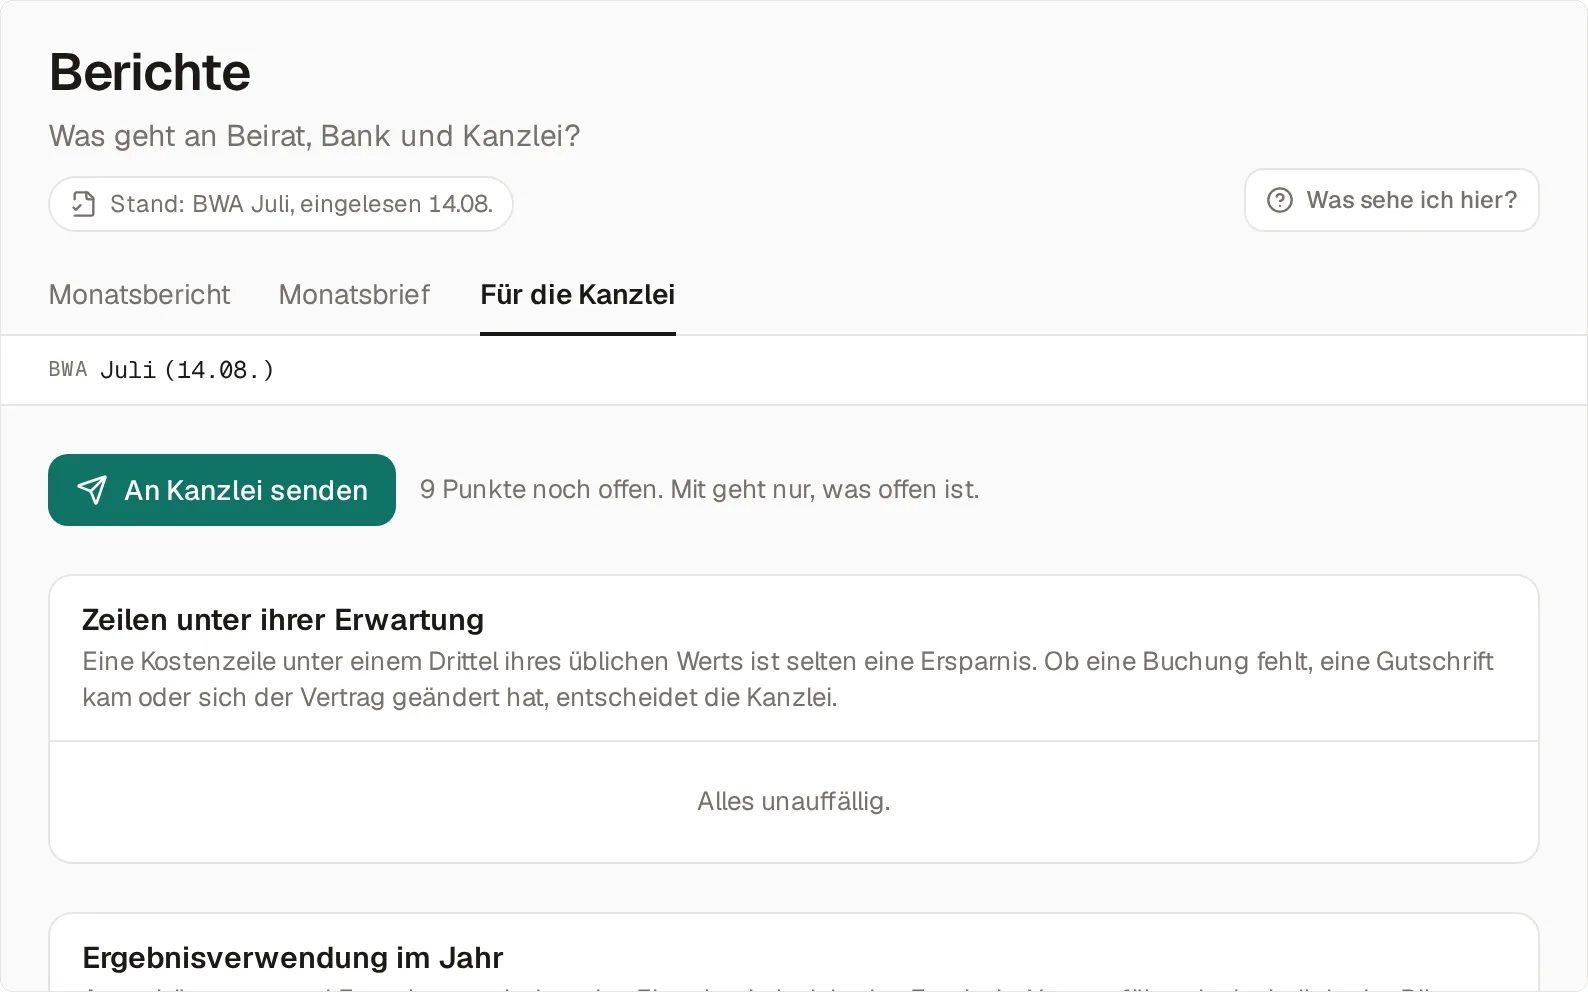This screenshot has width=1588, height=992.
Task: Select the Für die Kanzlei tab
Action: click(x=578, y=294)
